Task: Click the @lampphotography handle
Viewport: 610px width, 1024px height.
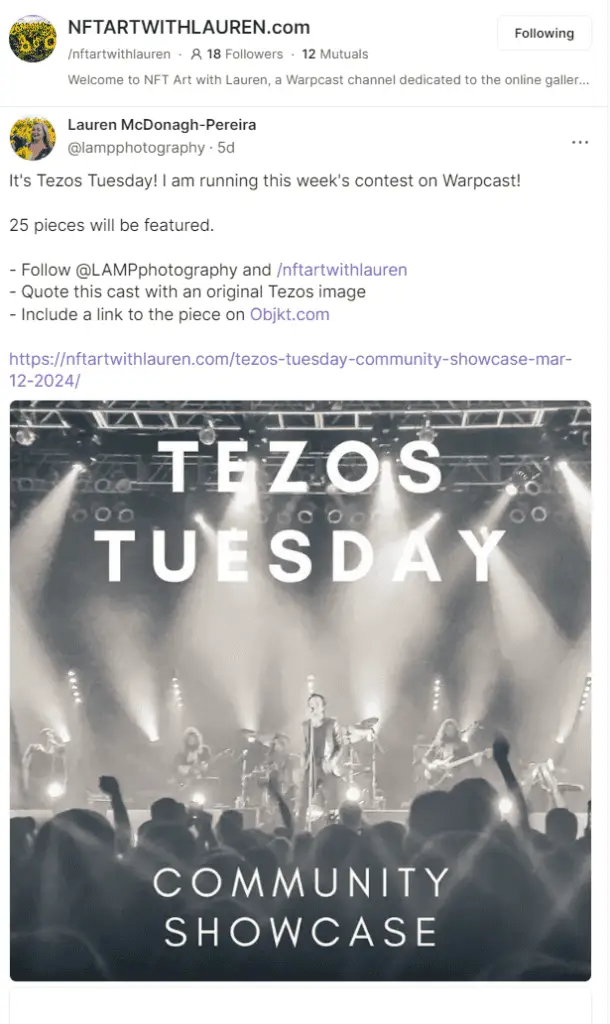Action: [136, 148]
